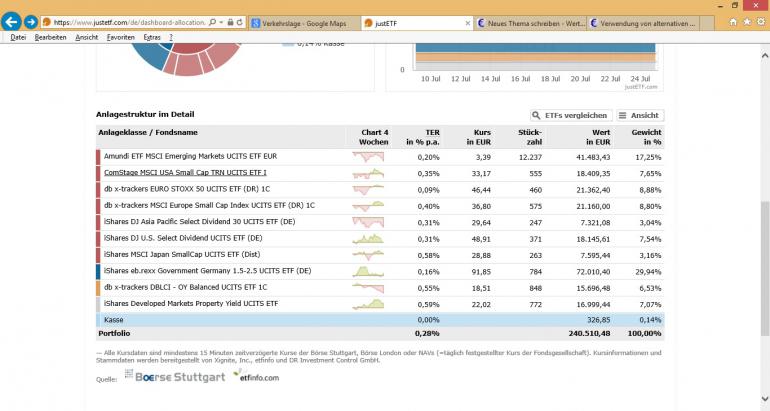Switch to Verkehrslage - Google Maps tab

tap(304, 23)
